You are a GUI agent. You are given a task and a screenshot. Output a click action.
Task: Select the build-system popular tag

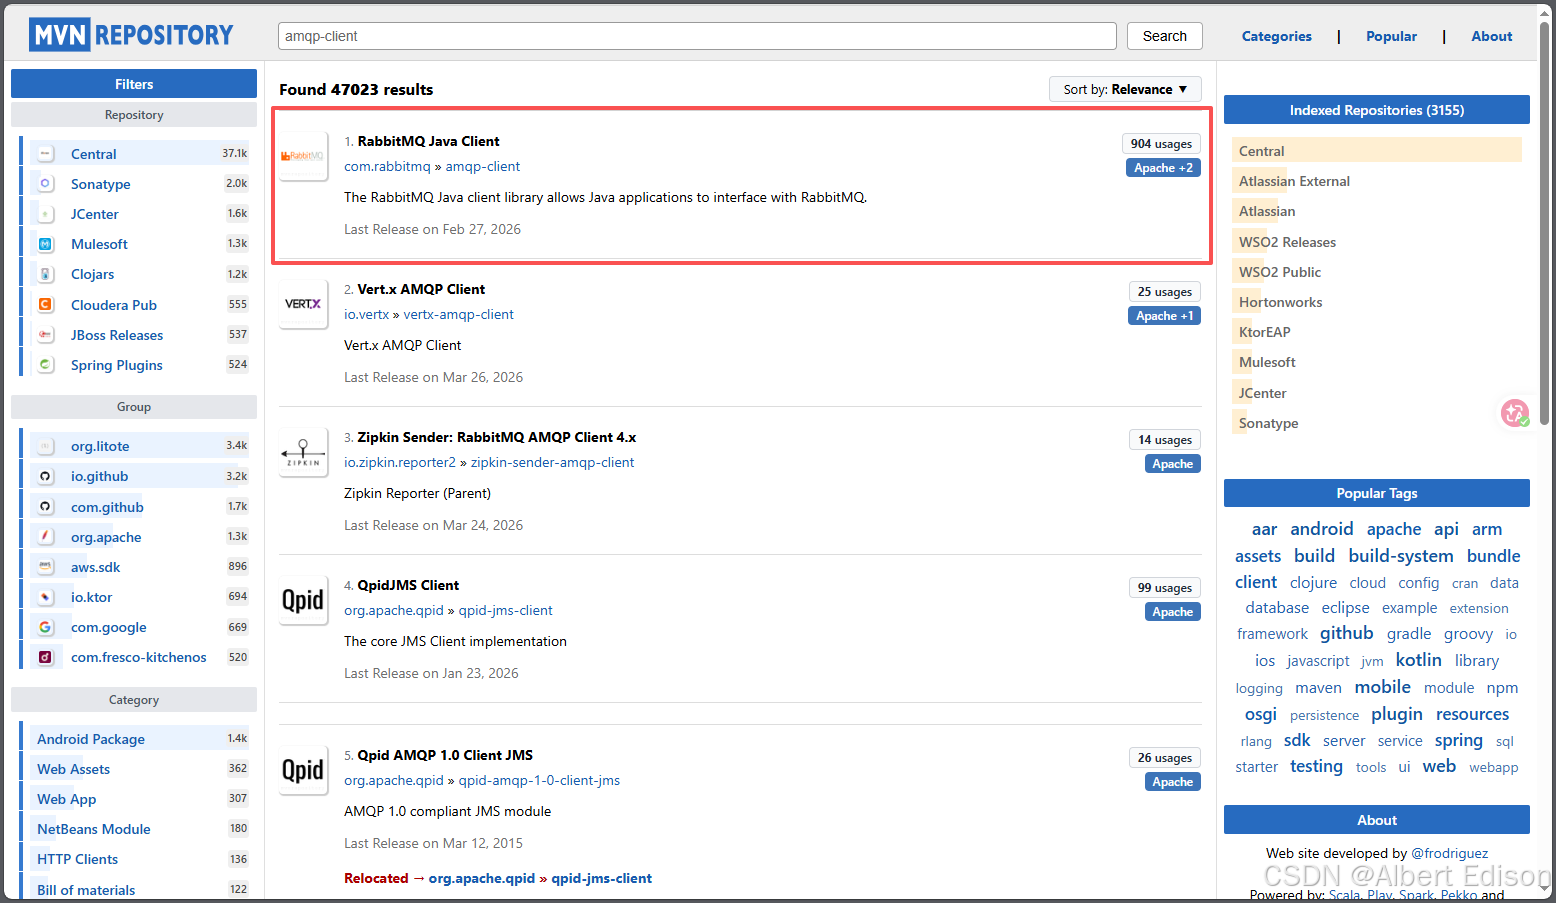pos(1400,556)
